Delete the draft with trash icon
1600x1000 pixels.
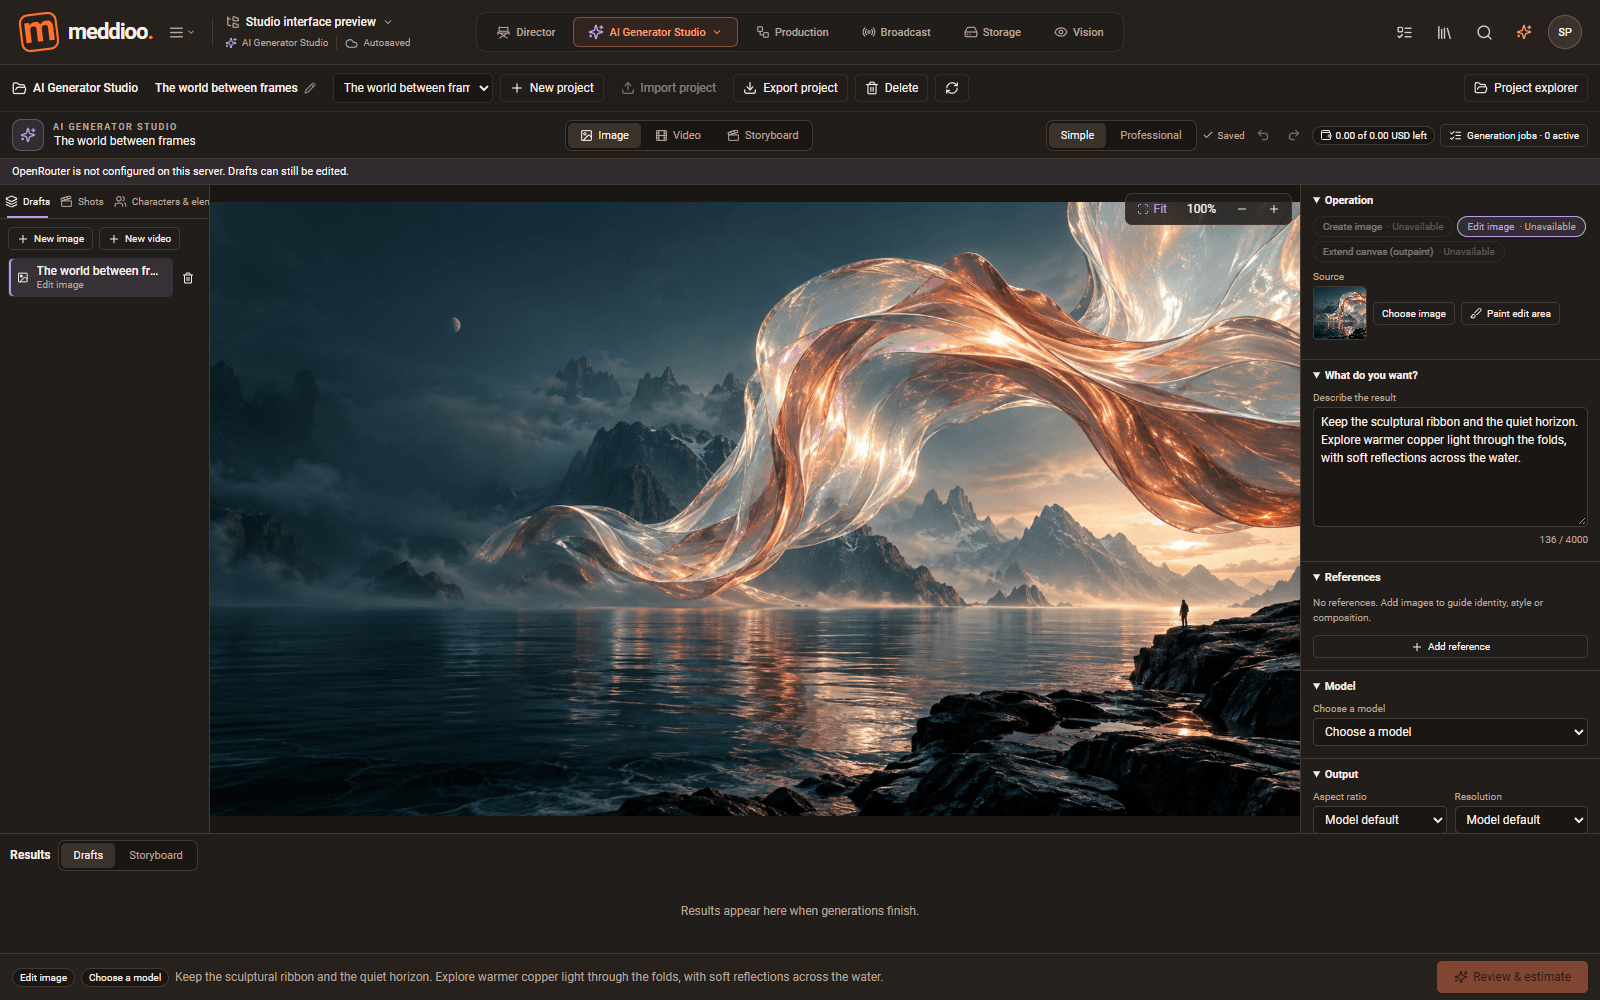click(x=188, y=278)
